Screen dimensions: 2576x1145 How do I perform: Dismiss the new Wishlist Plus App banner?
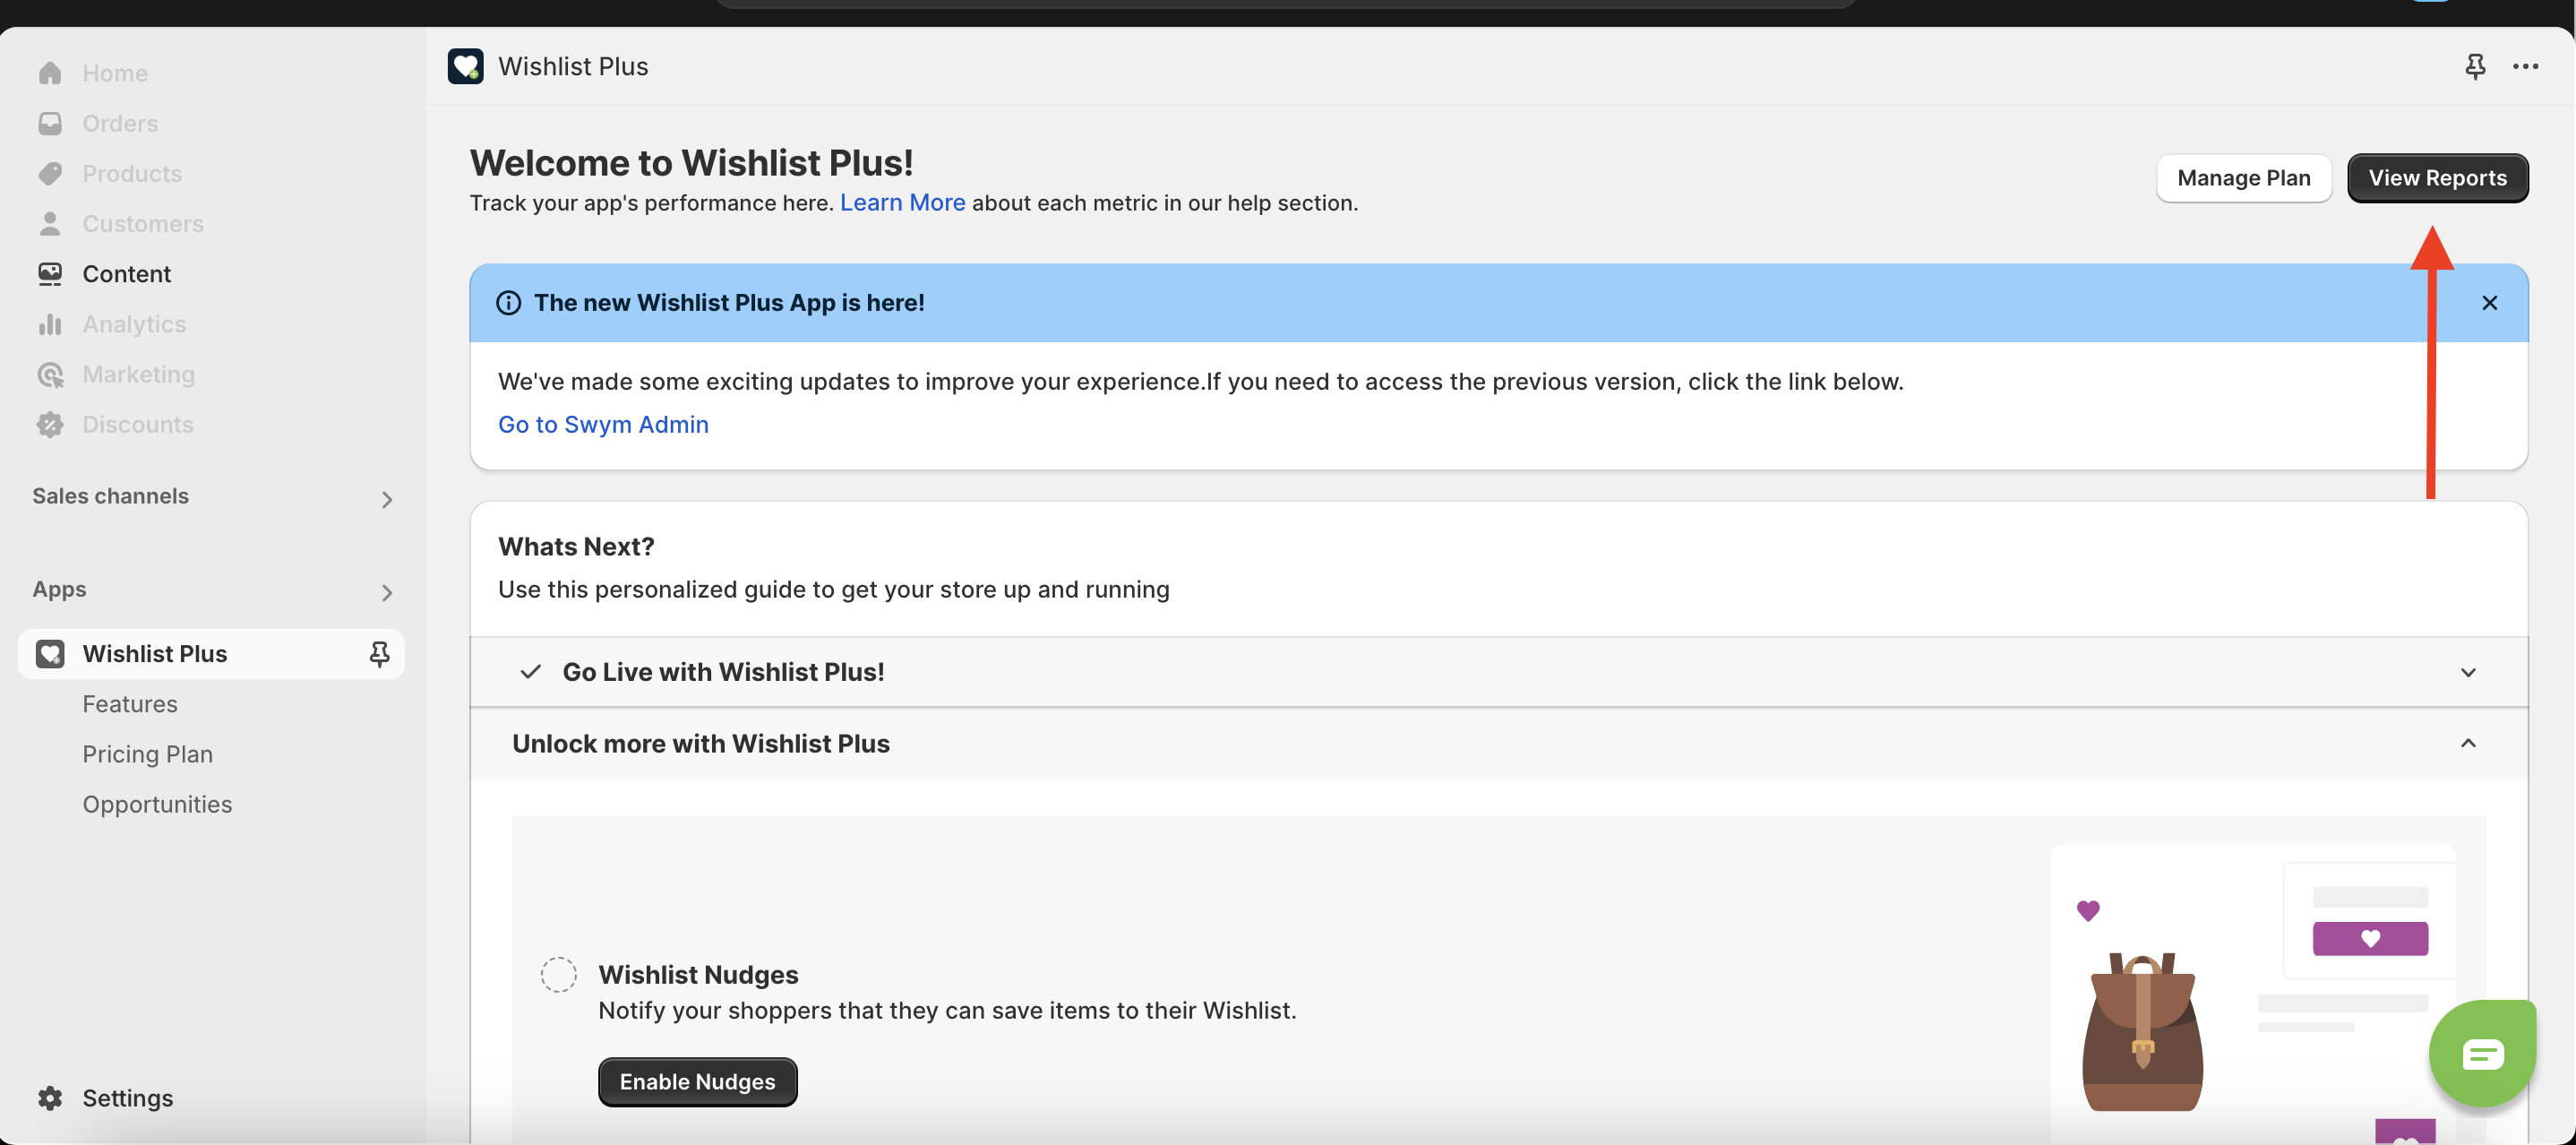click(x=2489, y=303)
